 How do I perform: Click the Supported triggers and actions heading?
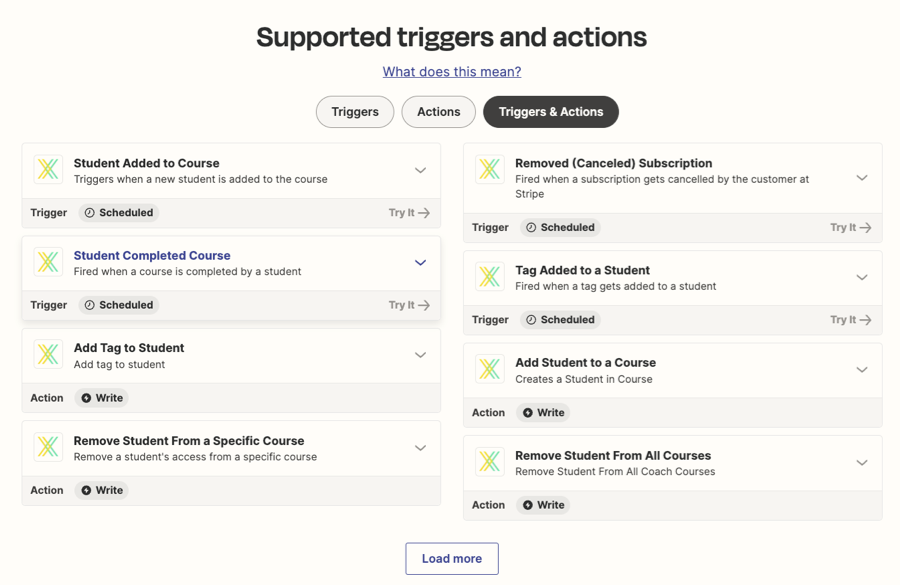tap(452, 37)
